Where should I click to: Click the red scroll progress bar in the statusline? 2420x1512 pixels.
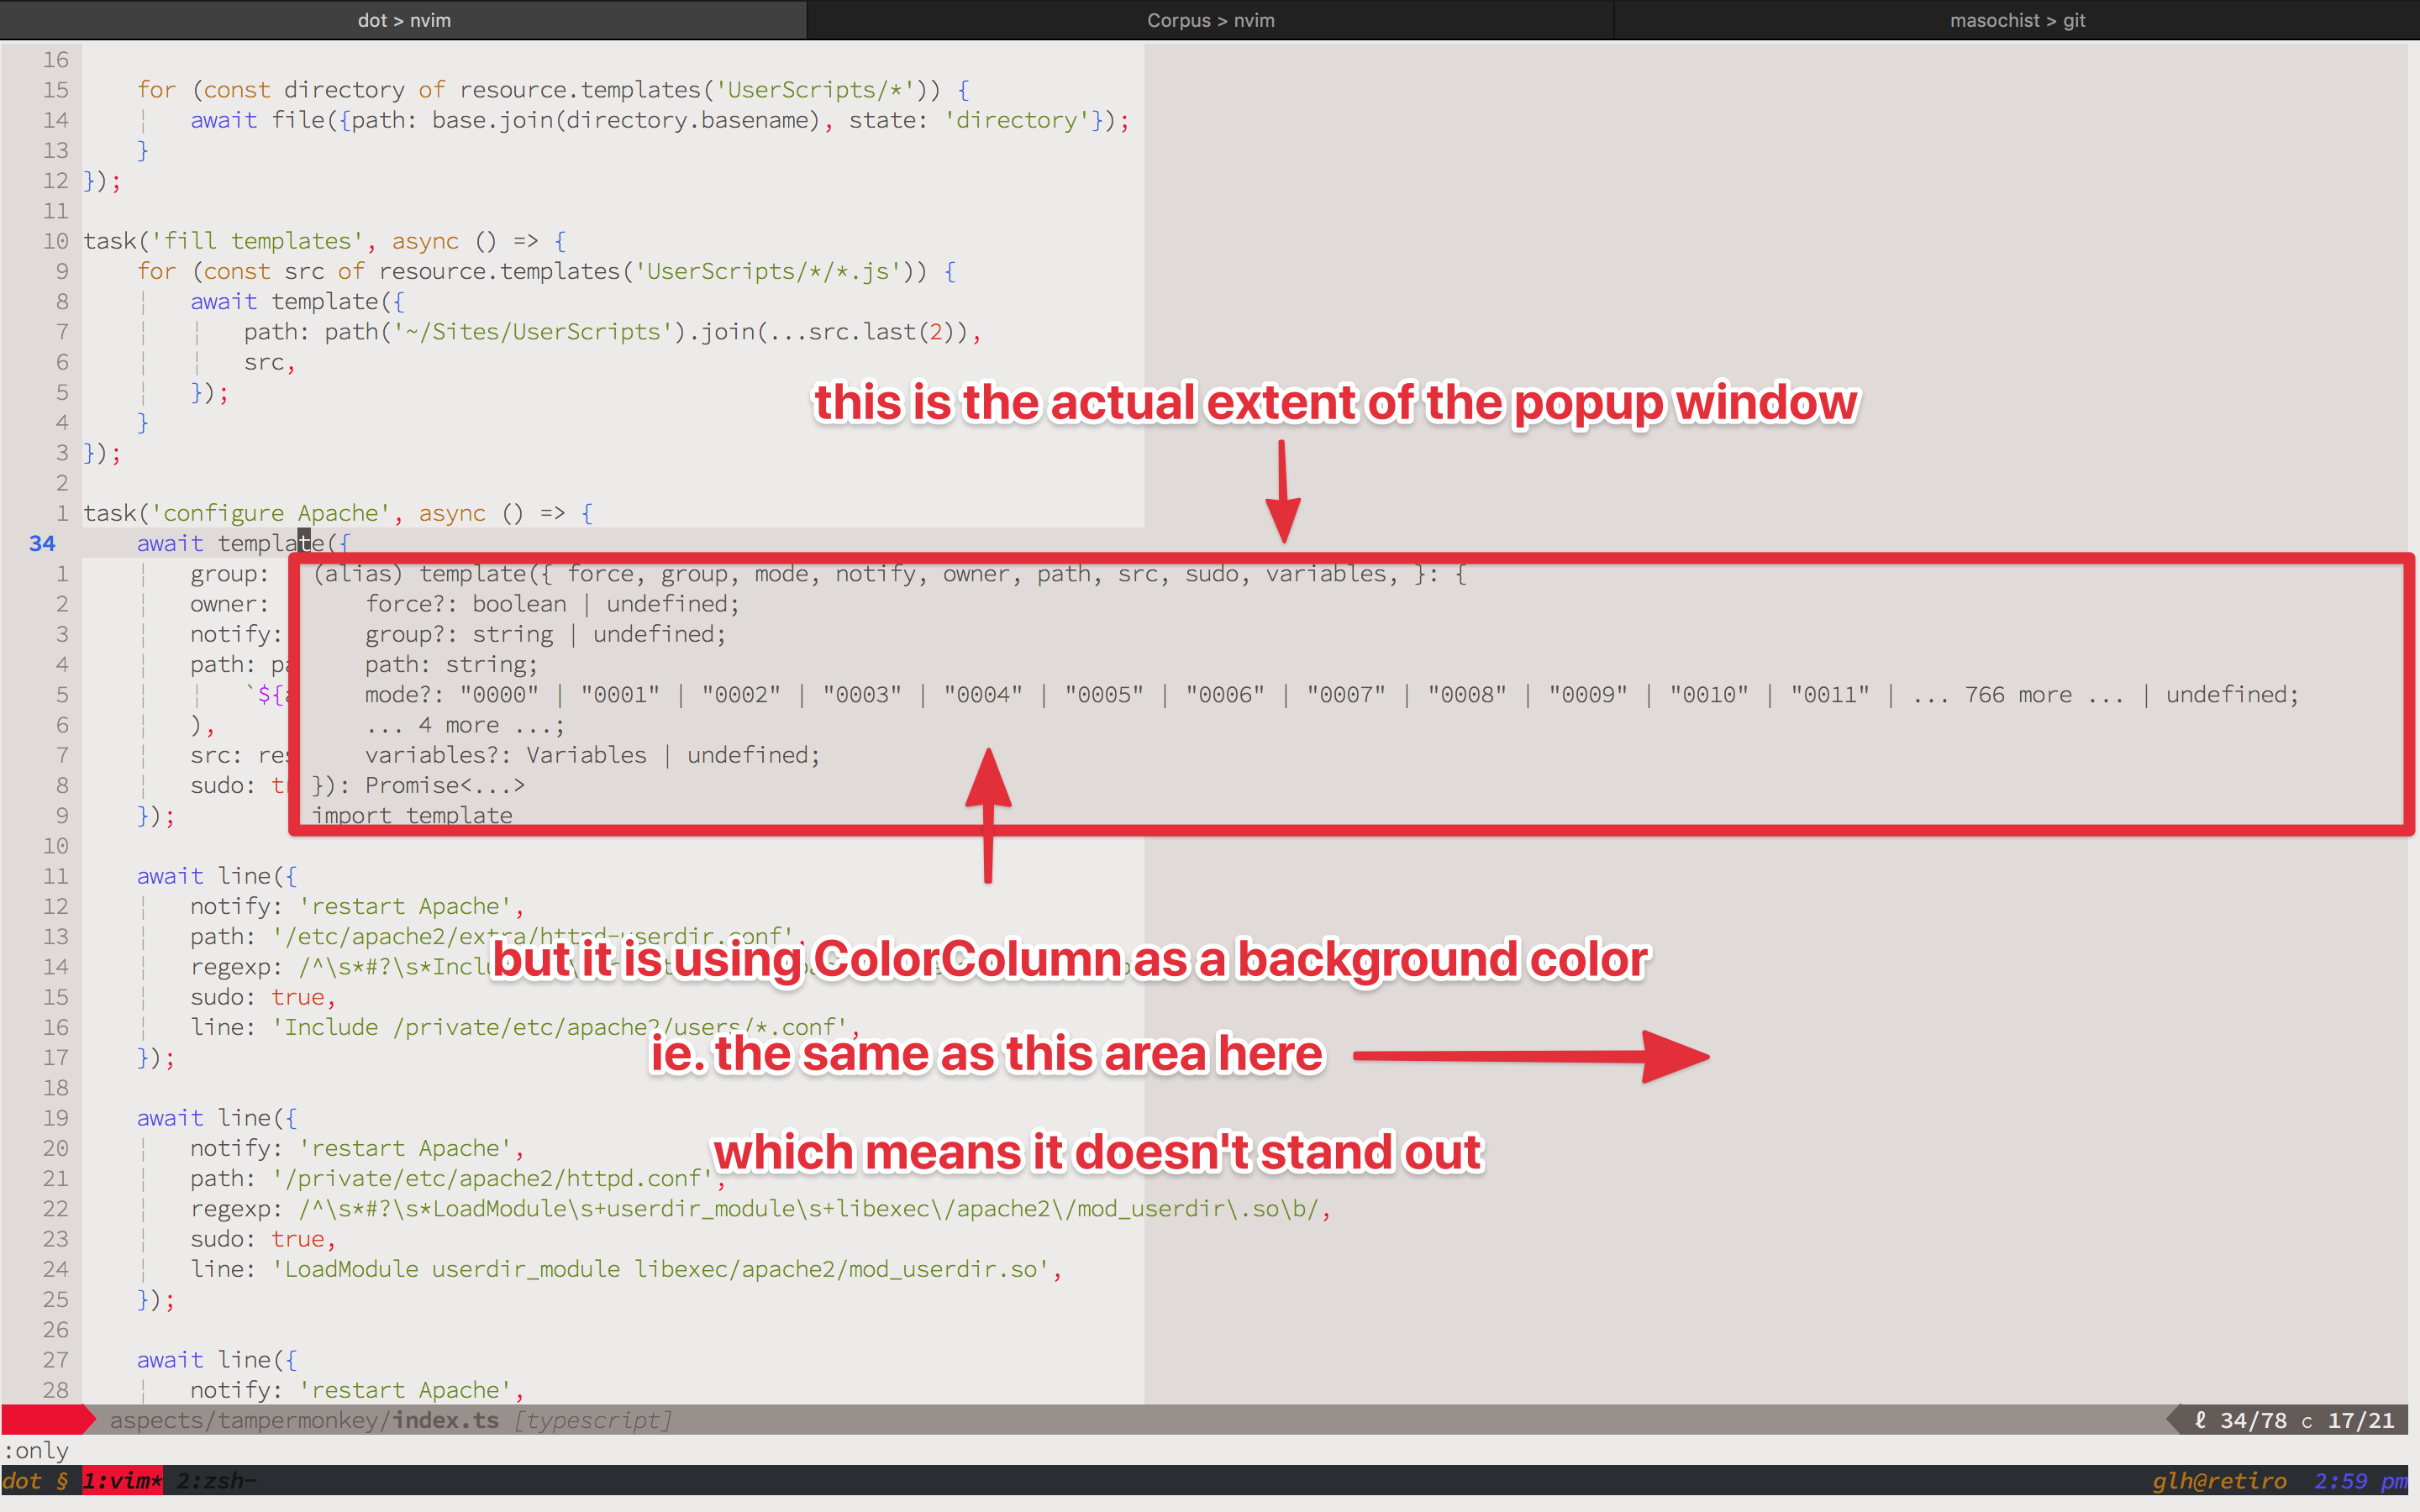pyautogui.click(x=45, y=1420)
